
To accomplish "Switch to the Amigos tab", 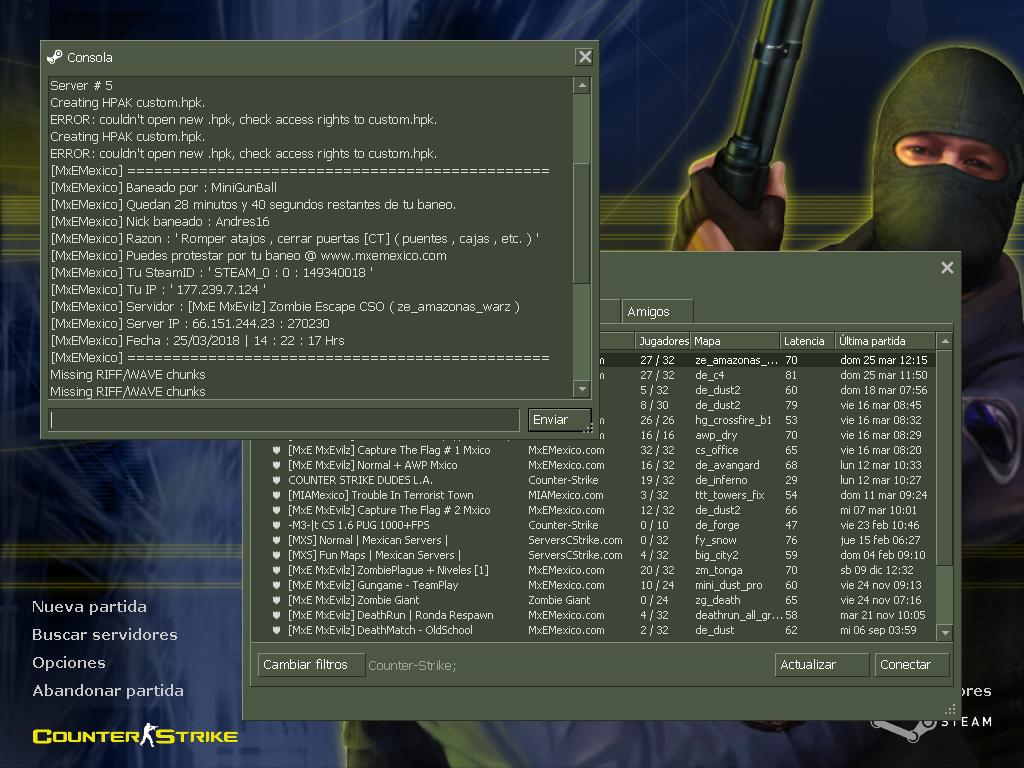I will tap(657, 312).
